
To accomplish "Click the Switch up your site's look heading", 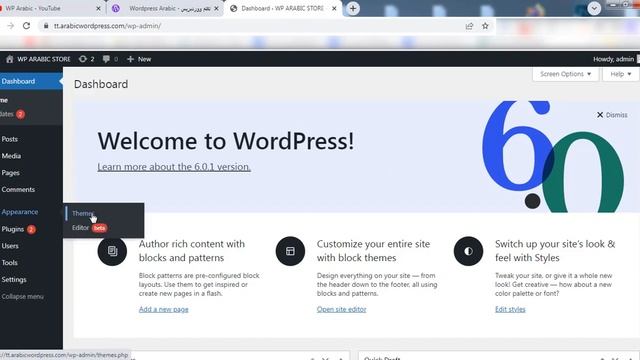I will pyautogui.click(x=555, y=251).
